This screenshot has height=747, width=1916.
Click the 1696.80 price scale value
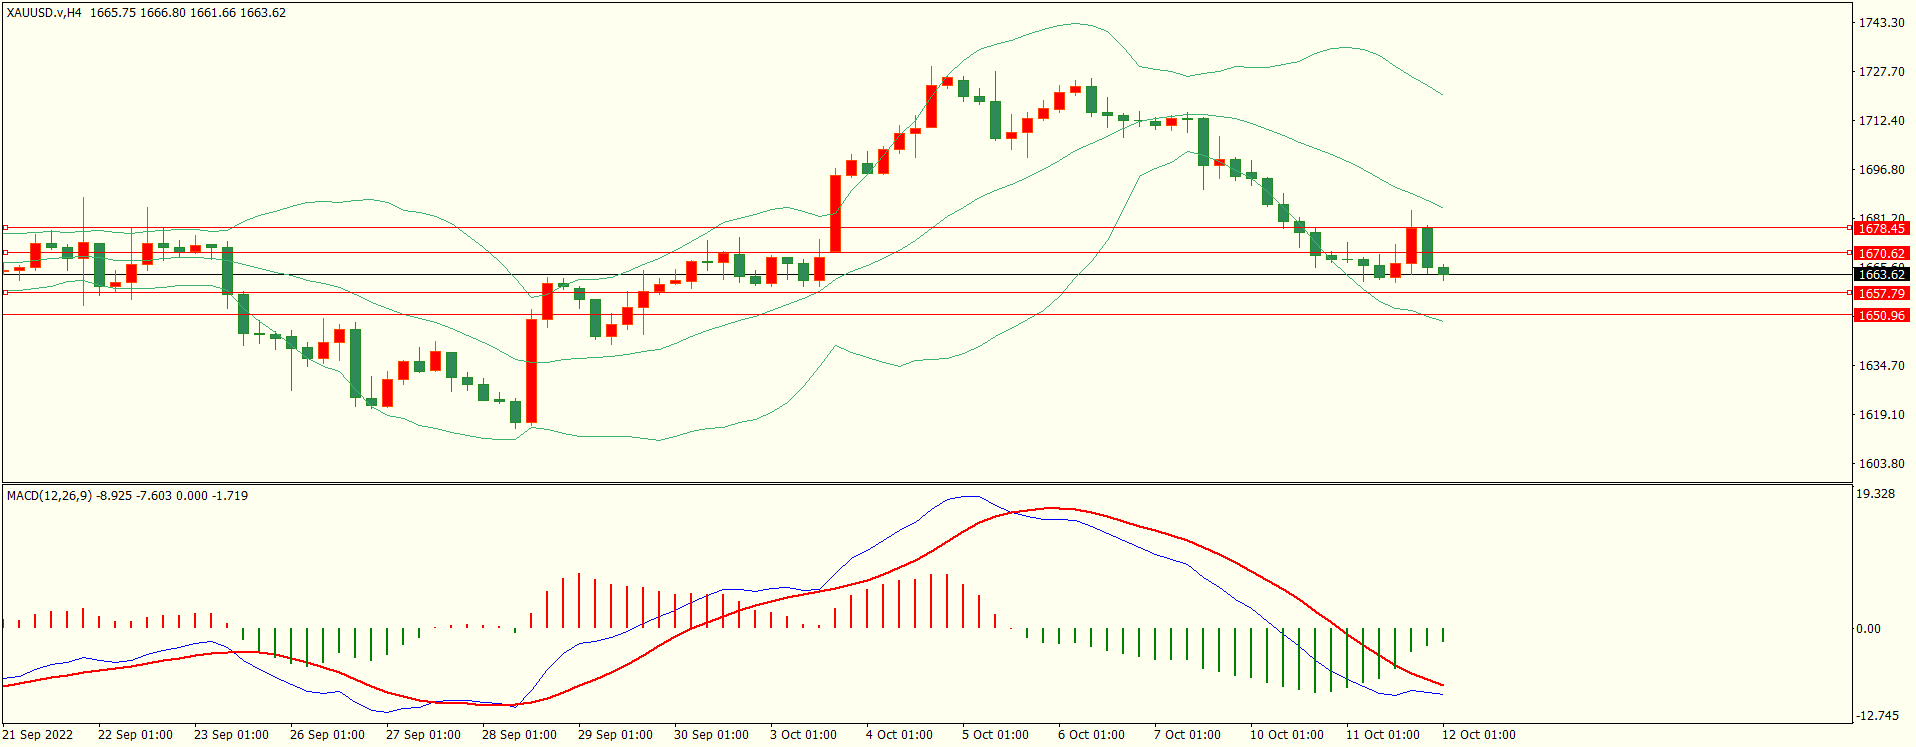[1881, 170]
